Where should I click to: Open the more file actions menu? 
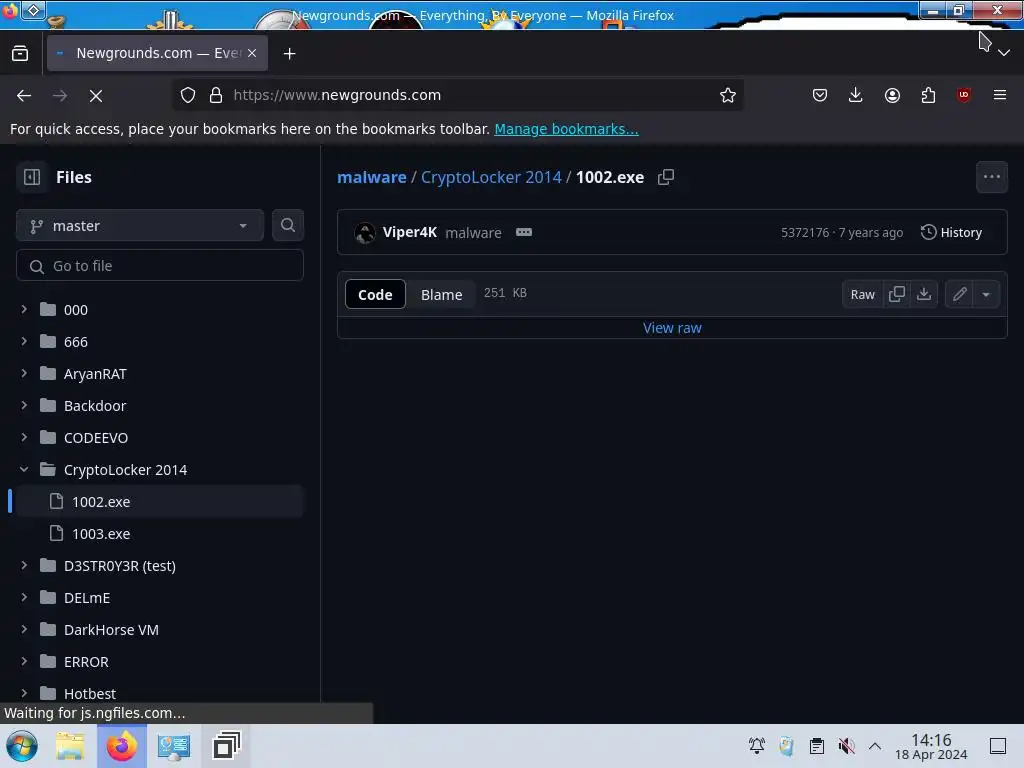click(991, 177)
